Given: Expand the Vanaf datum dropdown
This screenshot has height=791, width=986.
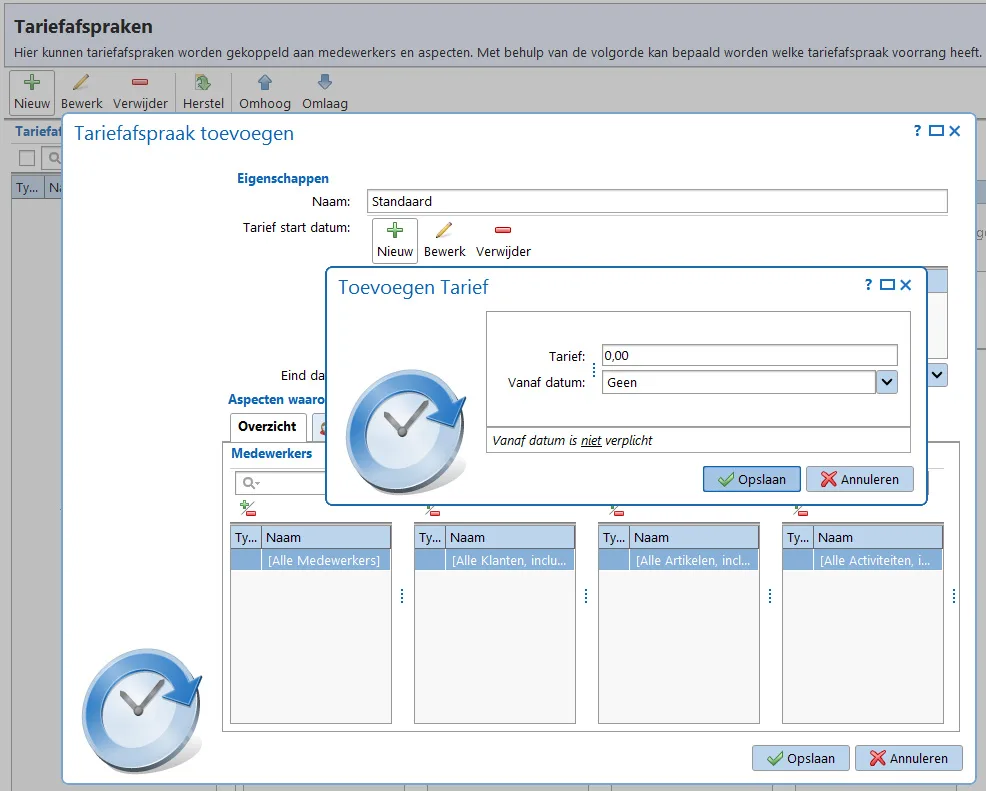Looking at the screenshot, I should pyautogui.click(x=887, y=382).
